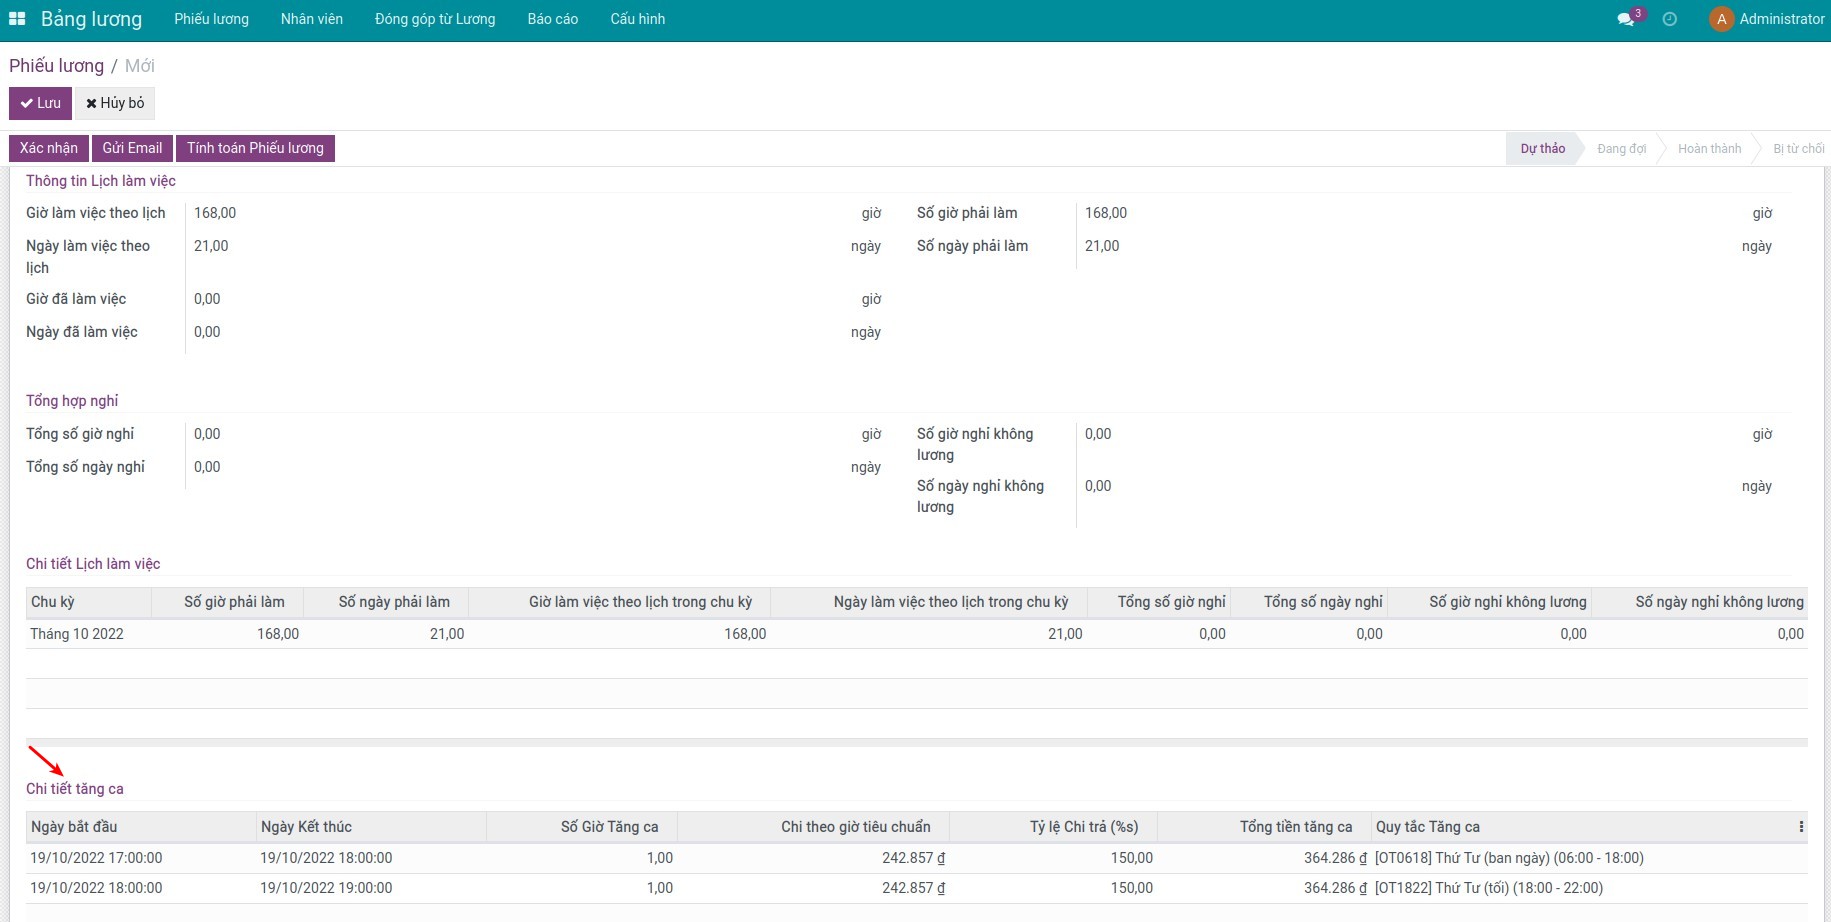The height and width of the screenshot is (922, 1831).
Task: Click the clock activities icon
Action: [1669, 19]
